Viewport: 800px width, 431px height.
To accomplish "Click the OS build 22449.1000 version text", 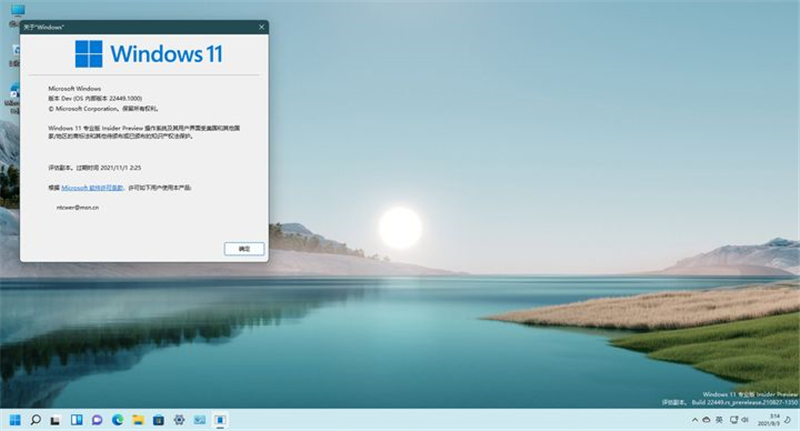I will [x=95, y=98].
